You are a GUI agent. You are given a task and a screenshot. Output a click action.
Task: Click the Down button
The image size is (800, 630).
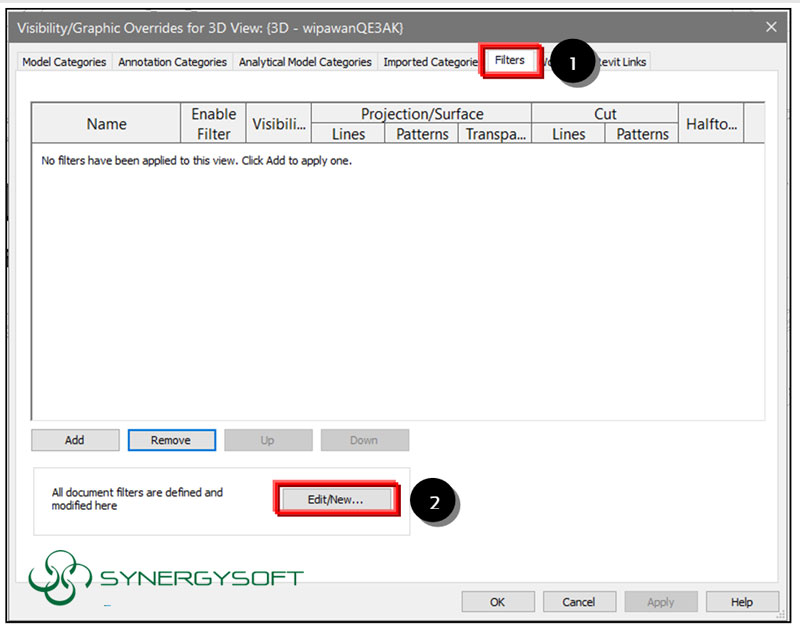364,440
